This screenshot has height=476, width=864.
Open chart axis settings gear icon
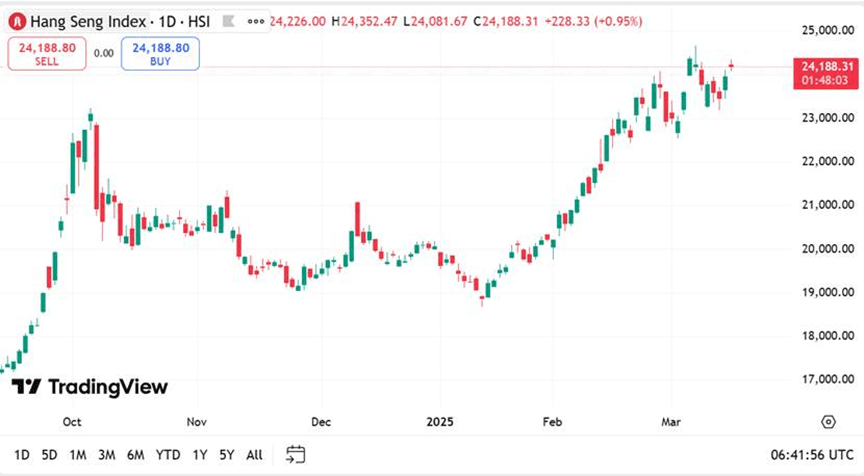[828, 421]
